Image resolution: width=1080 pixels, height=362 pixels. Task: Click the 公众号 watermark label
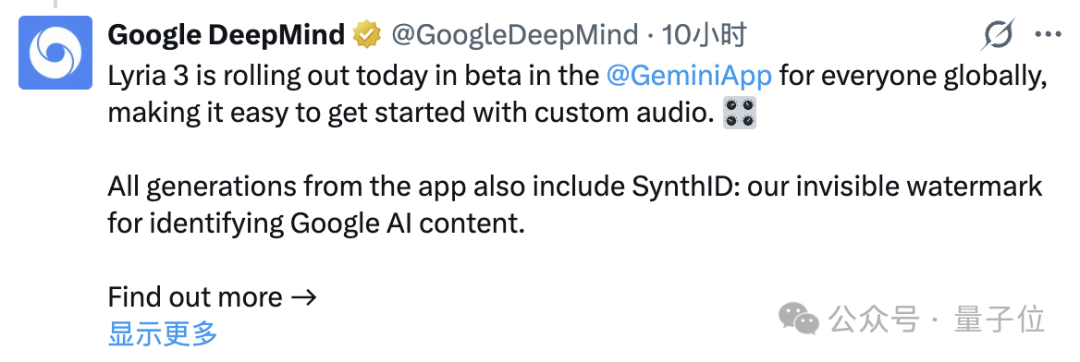click(x=875, y=320)
